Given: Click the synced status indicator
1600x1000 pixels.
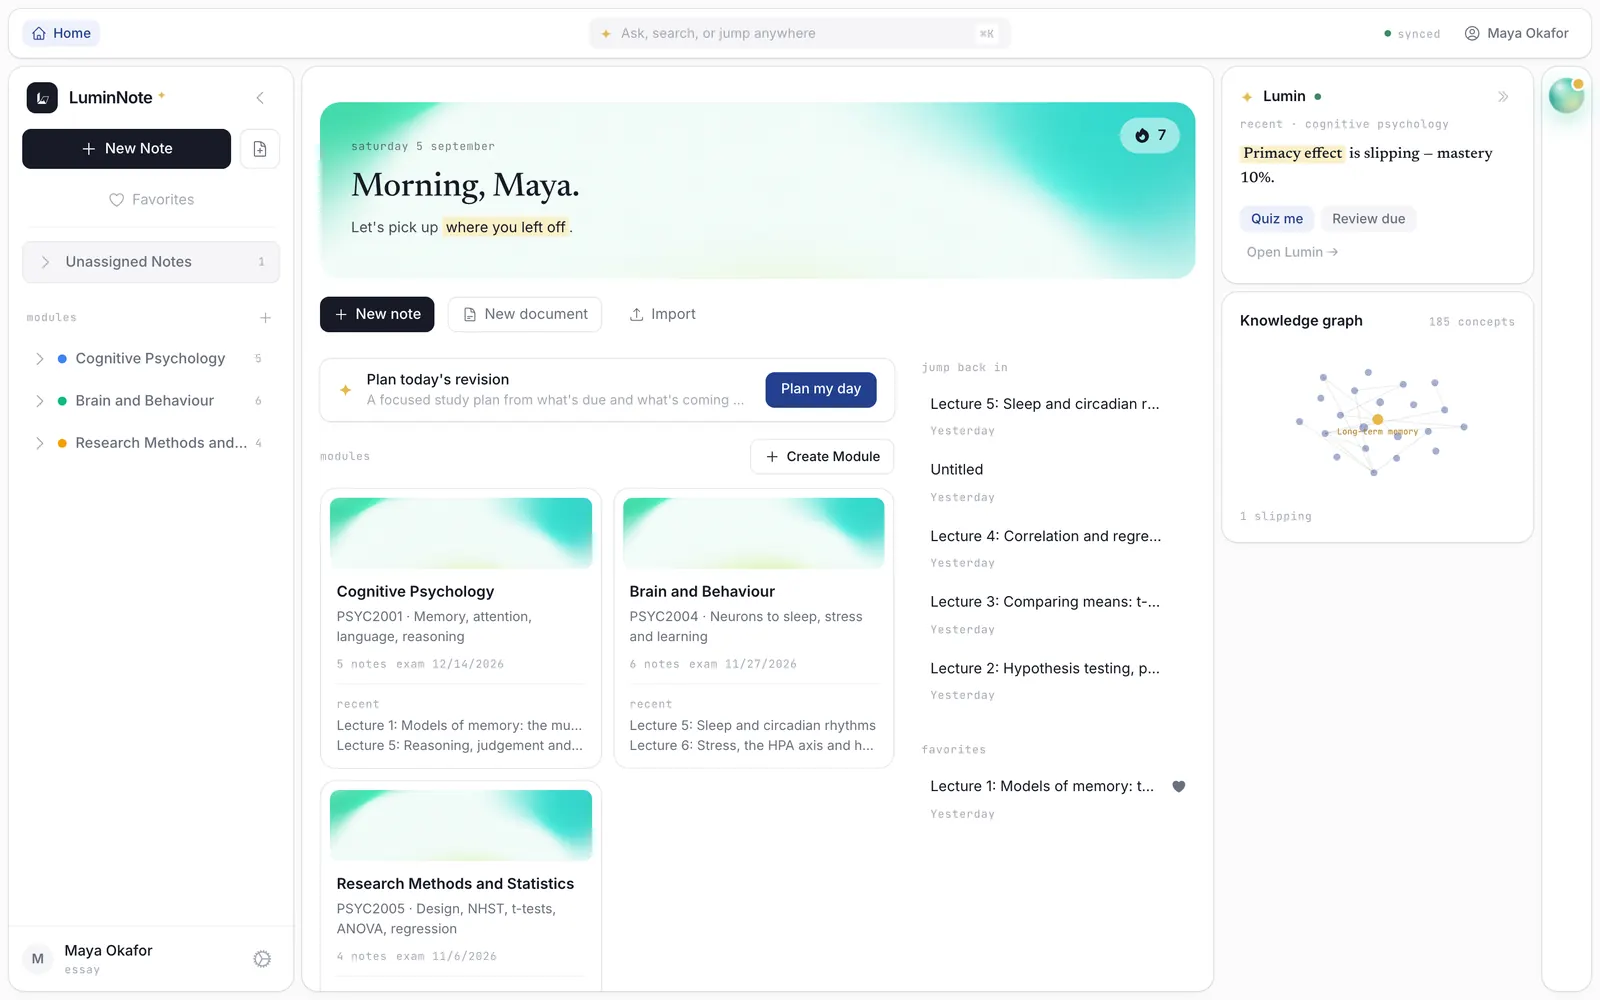Looking at the screenshot, I should 1412,34.
